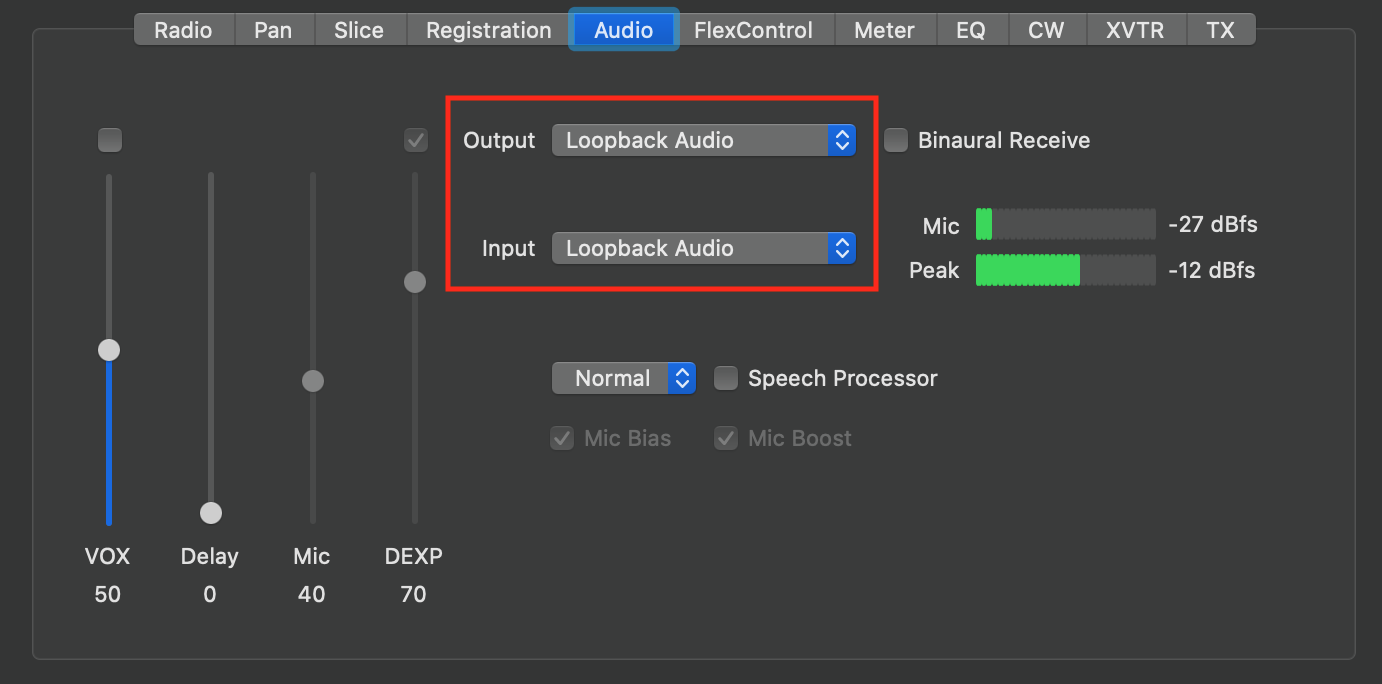Enable Binaural Receive
1382x684 pixels.
pyautogui.click(x=895, y=140)
